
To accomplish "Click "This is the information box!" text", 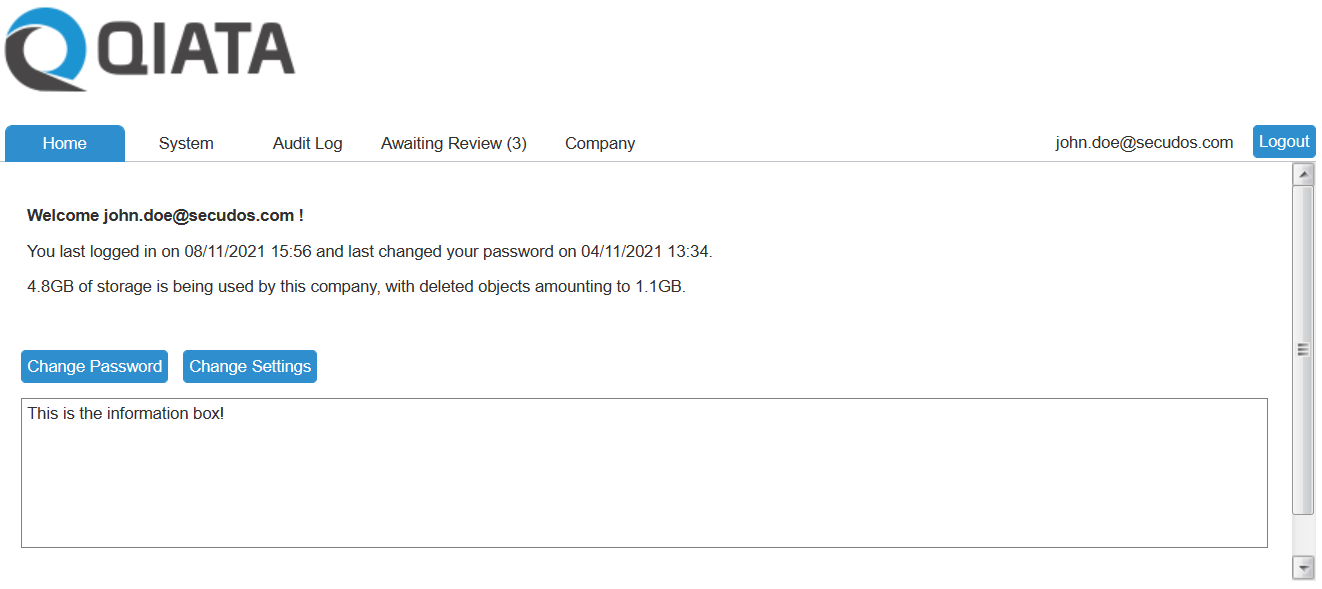I will click(126, 413).
